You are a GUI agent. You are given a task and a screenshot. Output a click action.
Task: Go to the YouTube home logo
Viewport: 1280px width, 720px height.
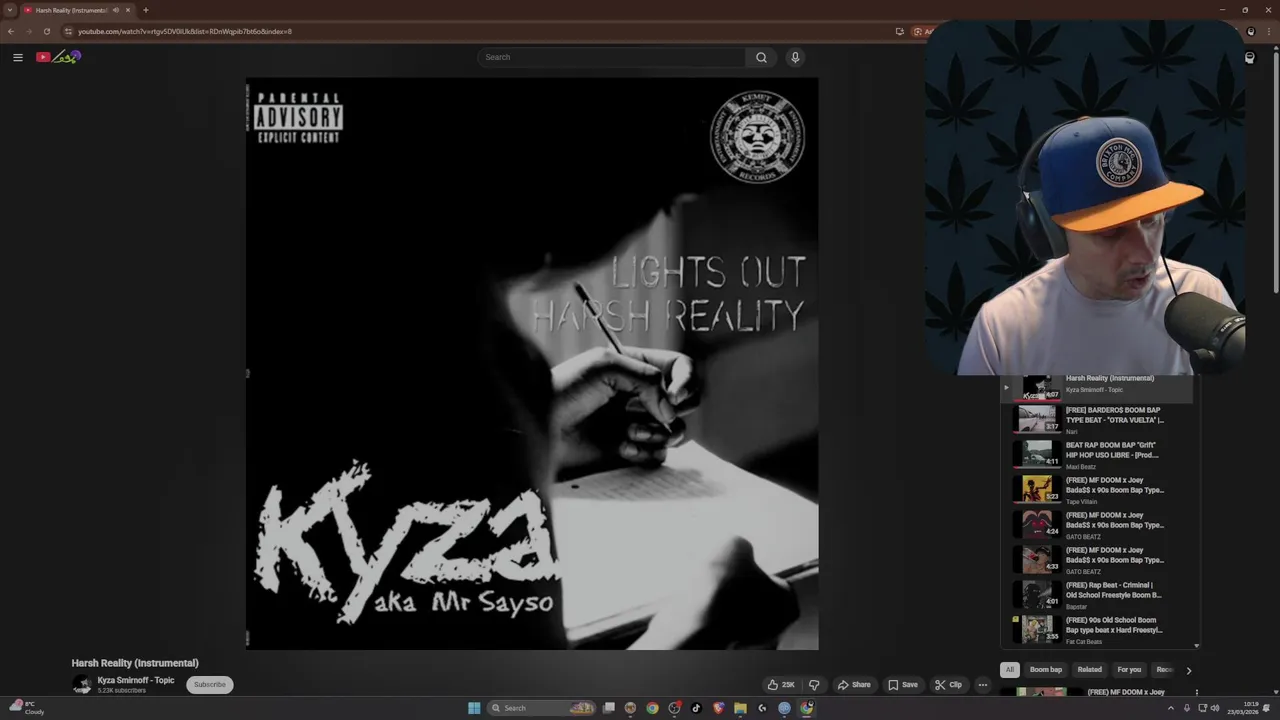click(x=58, y=57)
